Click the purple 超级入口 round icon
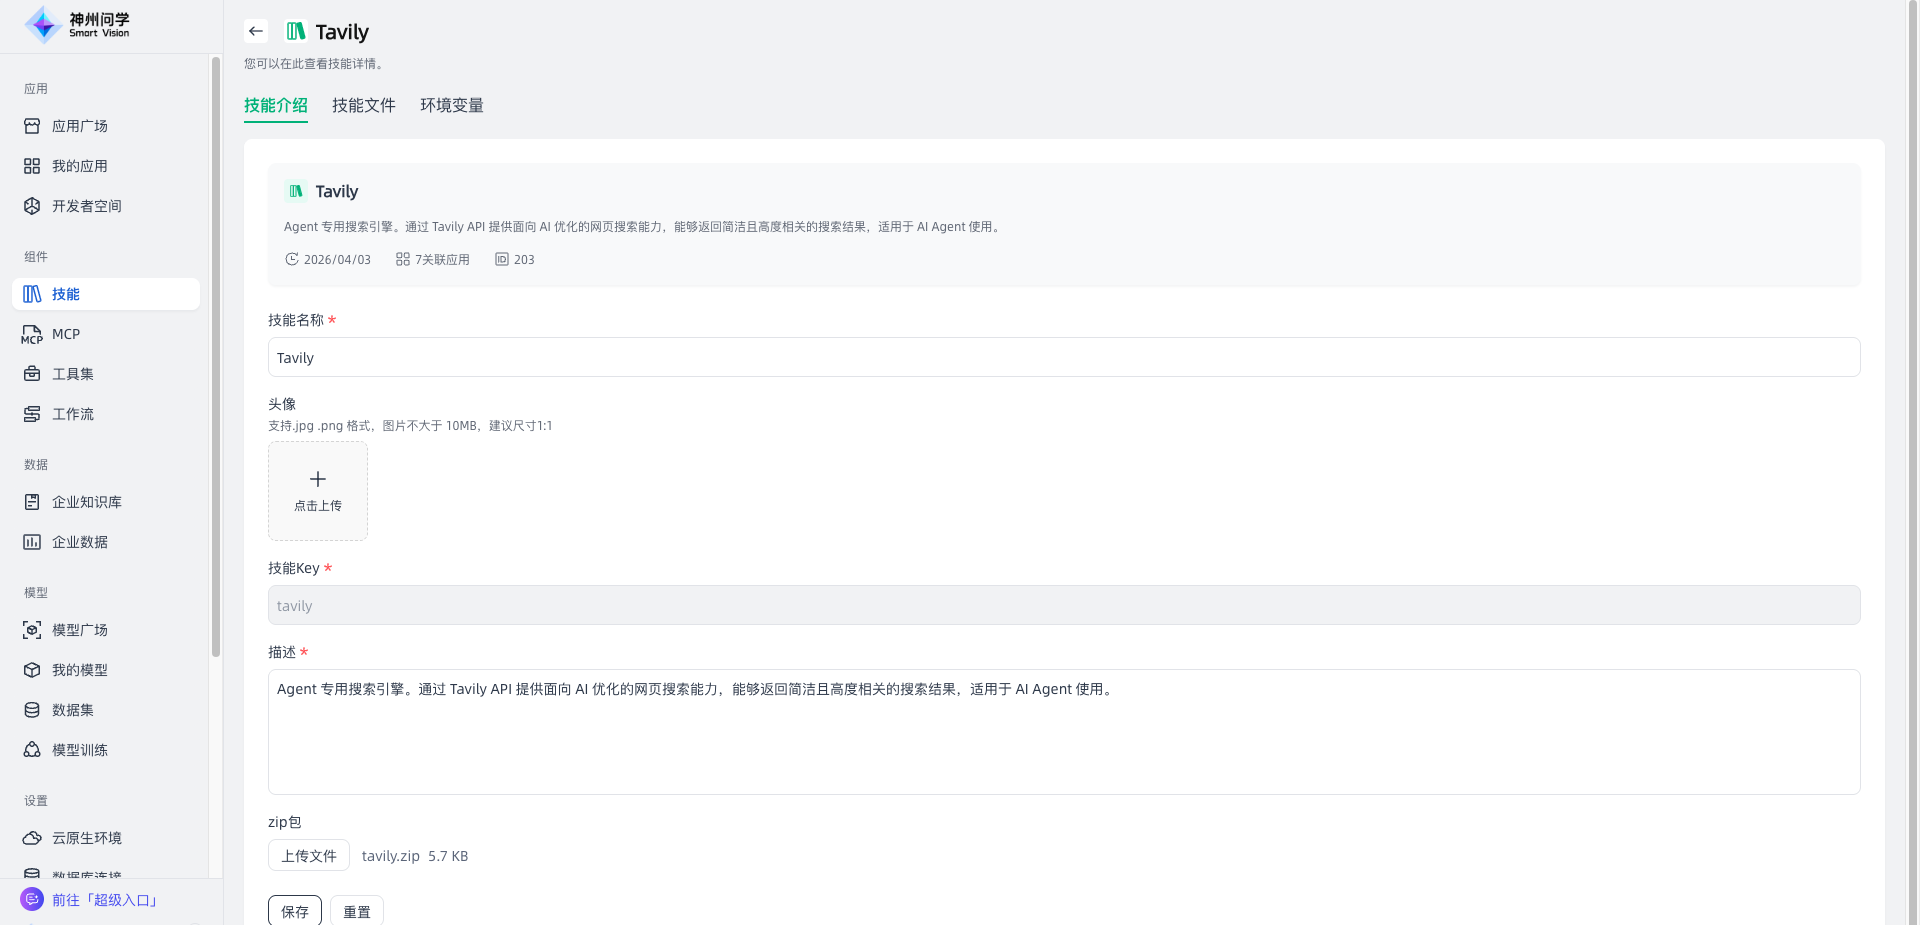1920x925 pixels. [x=32, y=899]
